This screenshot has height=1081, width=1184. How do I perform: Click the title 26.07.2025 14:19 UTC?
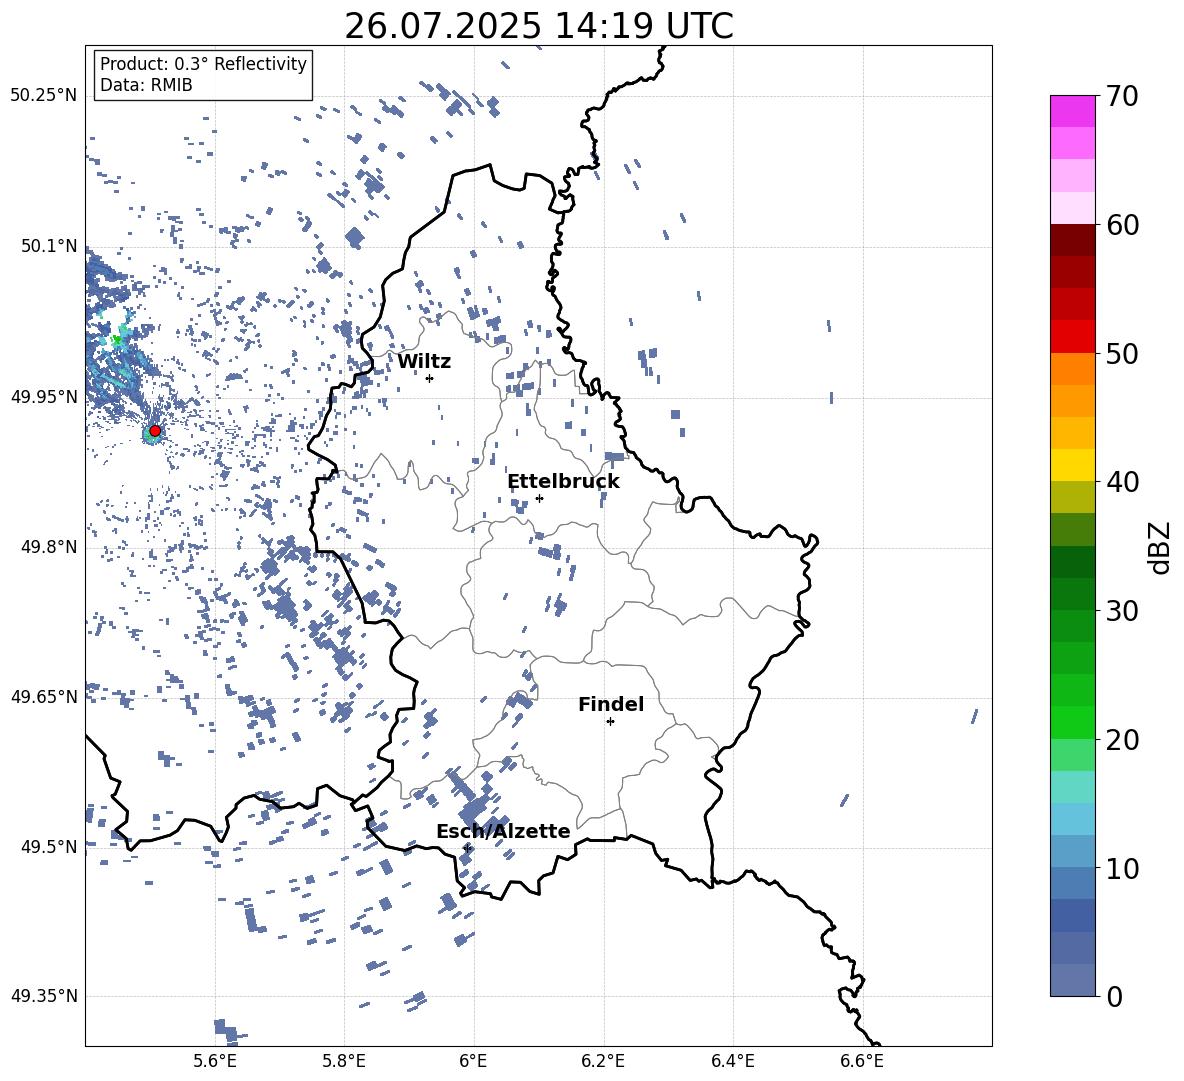pos(539,26)
